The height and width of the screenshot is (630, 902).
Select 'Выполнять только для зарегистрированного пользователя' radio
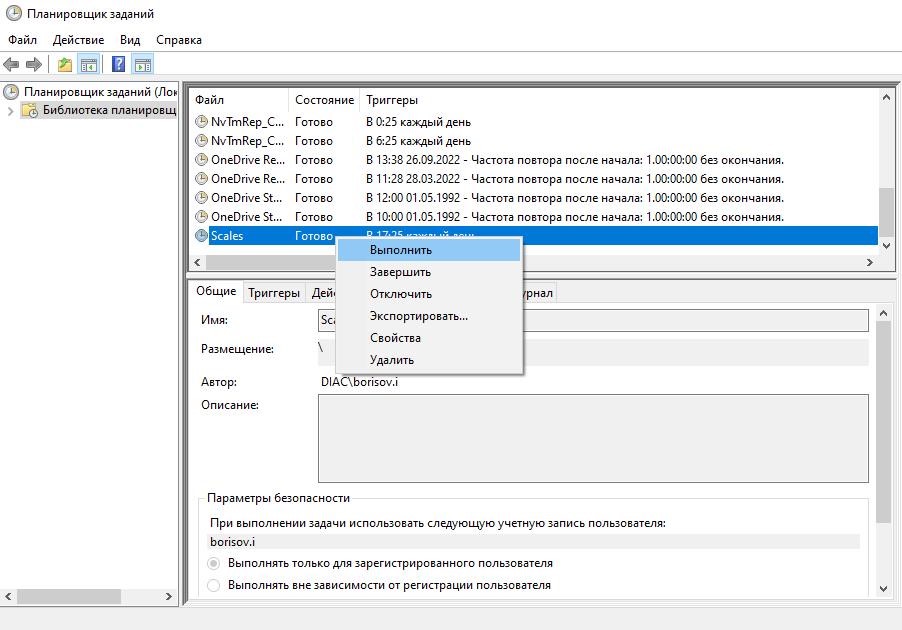click(x=214, y=563)
